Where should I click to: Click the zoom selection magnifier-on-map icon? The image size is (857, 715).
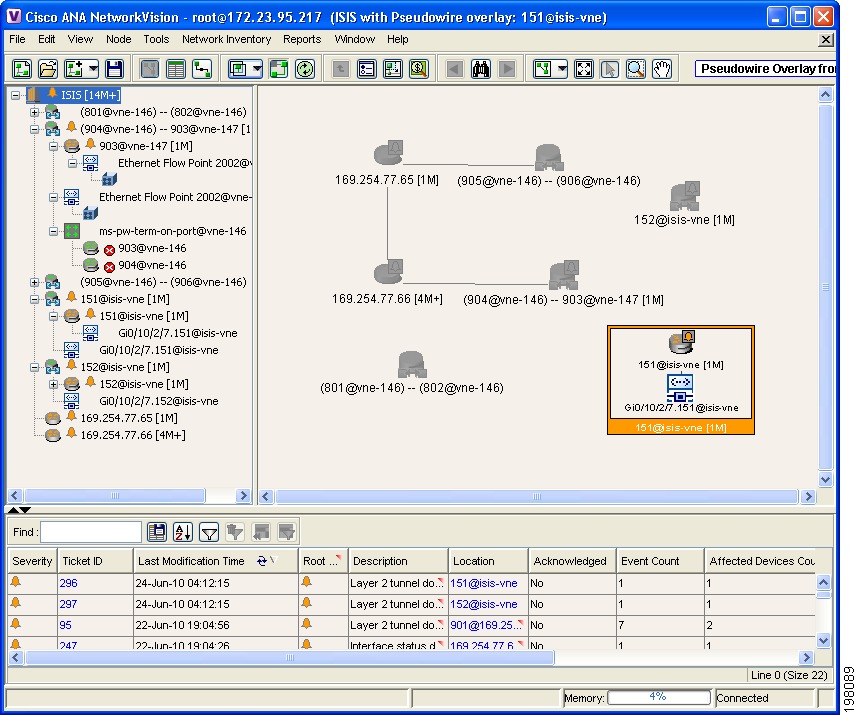[x=419, y=69]
